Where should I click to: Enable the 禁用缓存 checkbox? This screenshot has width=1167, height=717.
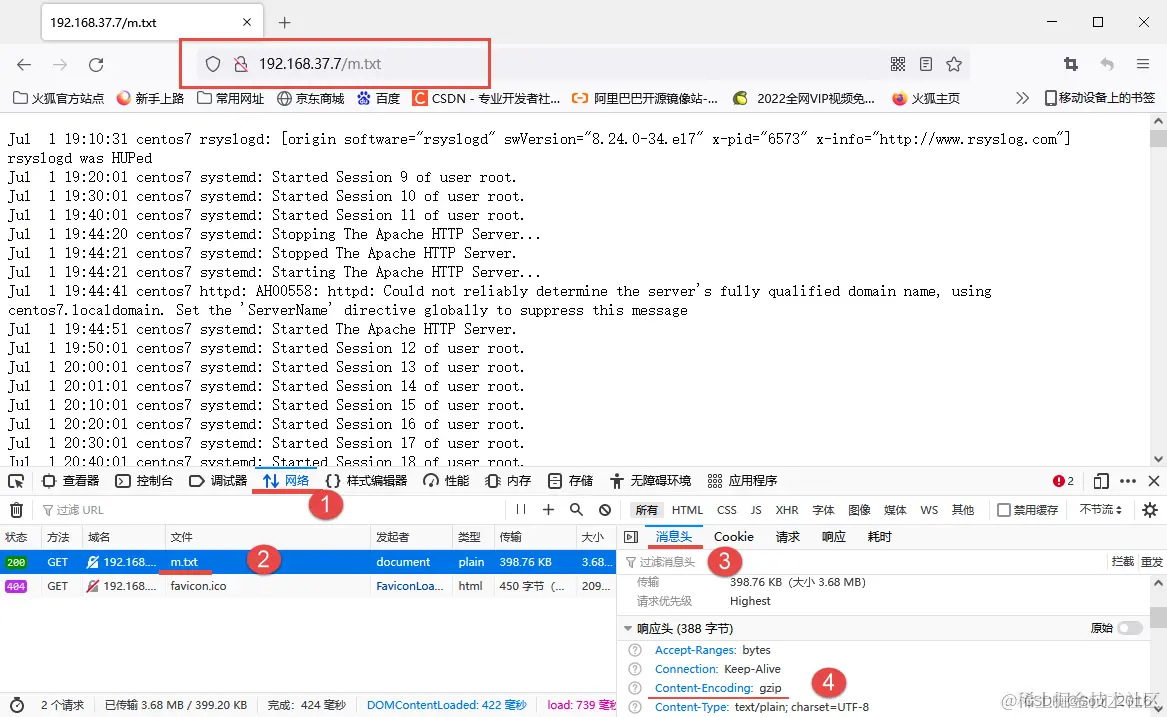[1004, 510]
